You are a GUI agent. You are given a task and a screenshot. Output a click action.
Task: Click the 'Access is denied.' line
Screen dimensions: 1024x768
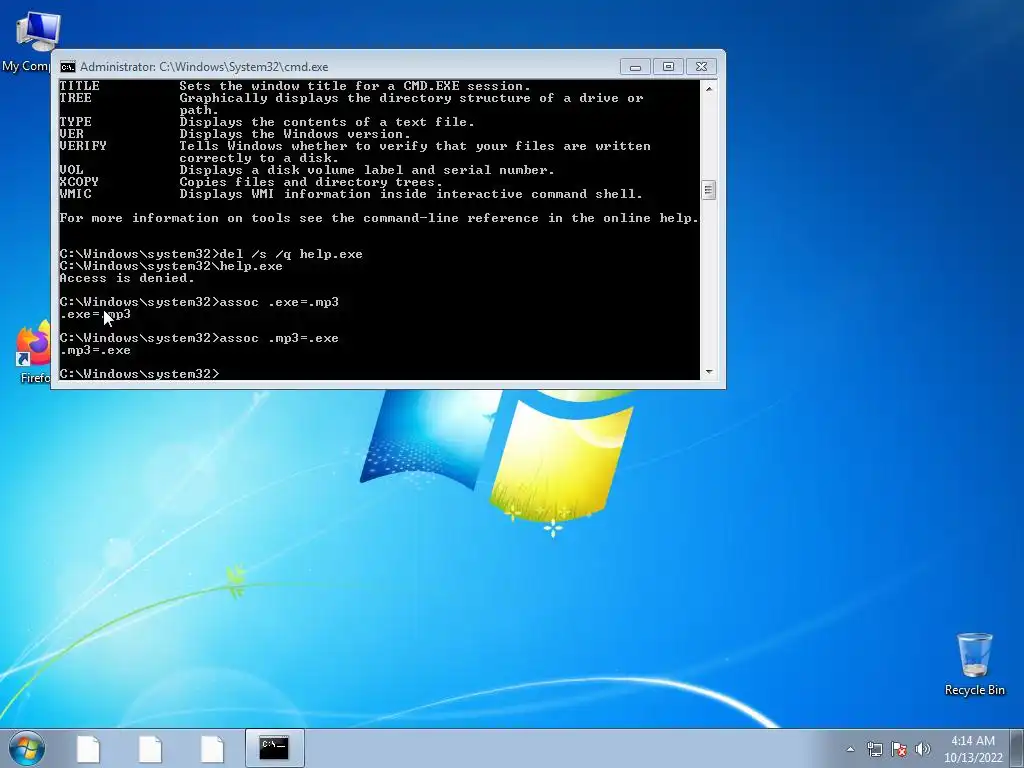coord(127,278)
